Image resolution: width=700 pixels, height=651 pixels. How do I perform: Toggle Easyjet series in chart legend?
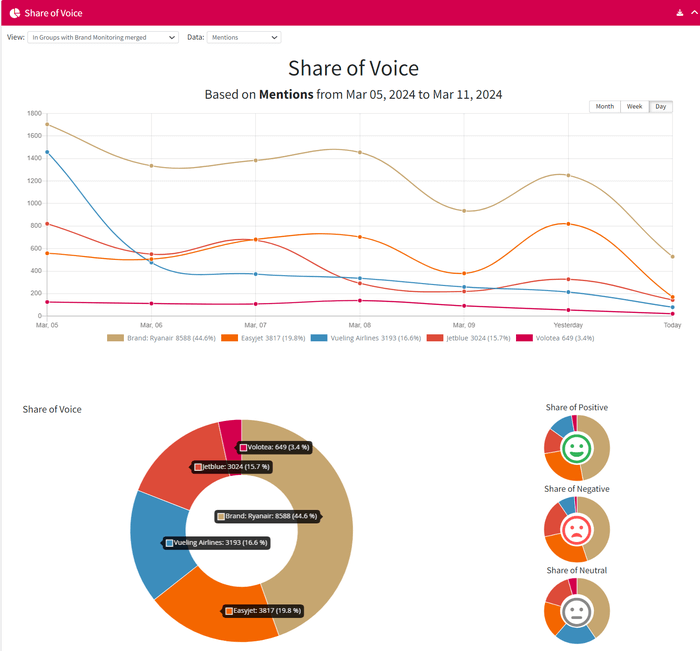tap(263, 338)
